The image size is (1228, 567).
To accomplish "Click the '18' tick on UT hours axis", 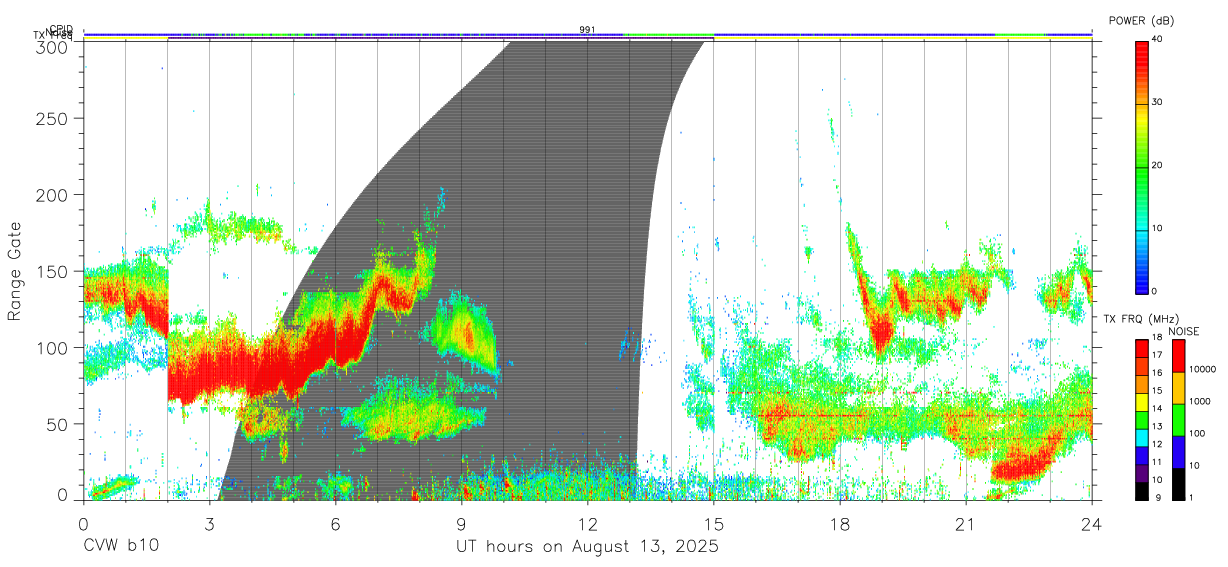I will [840, 524].
